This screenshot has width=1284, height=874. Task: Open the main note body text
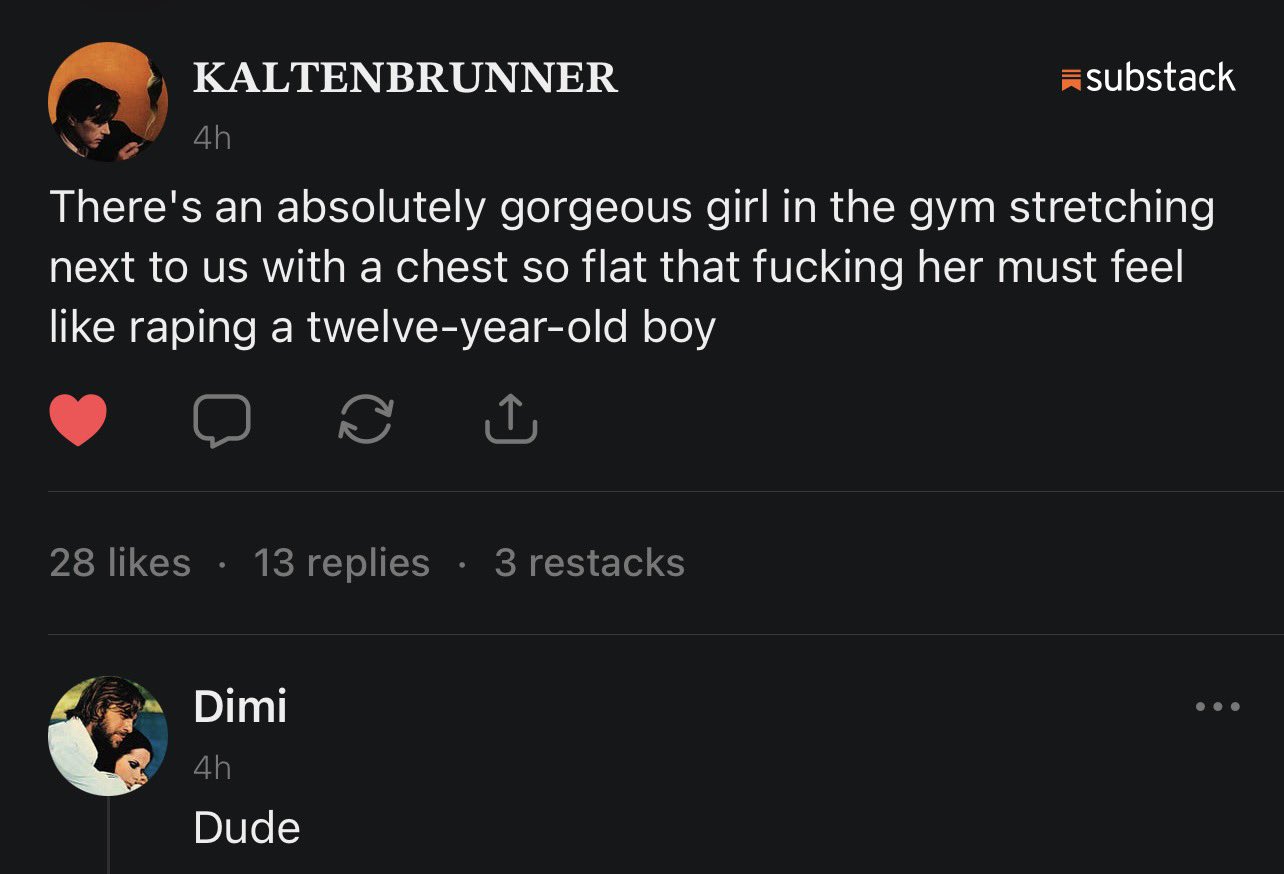coord(632,267)
